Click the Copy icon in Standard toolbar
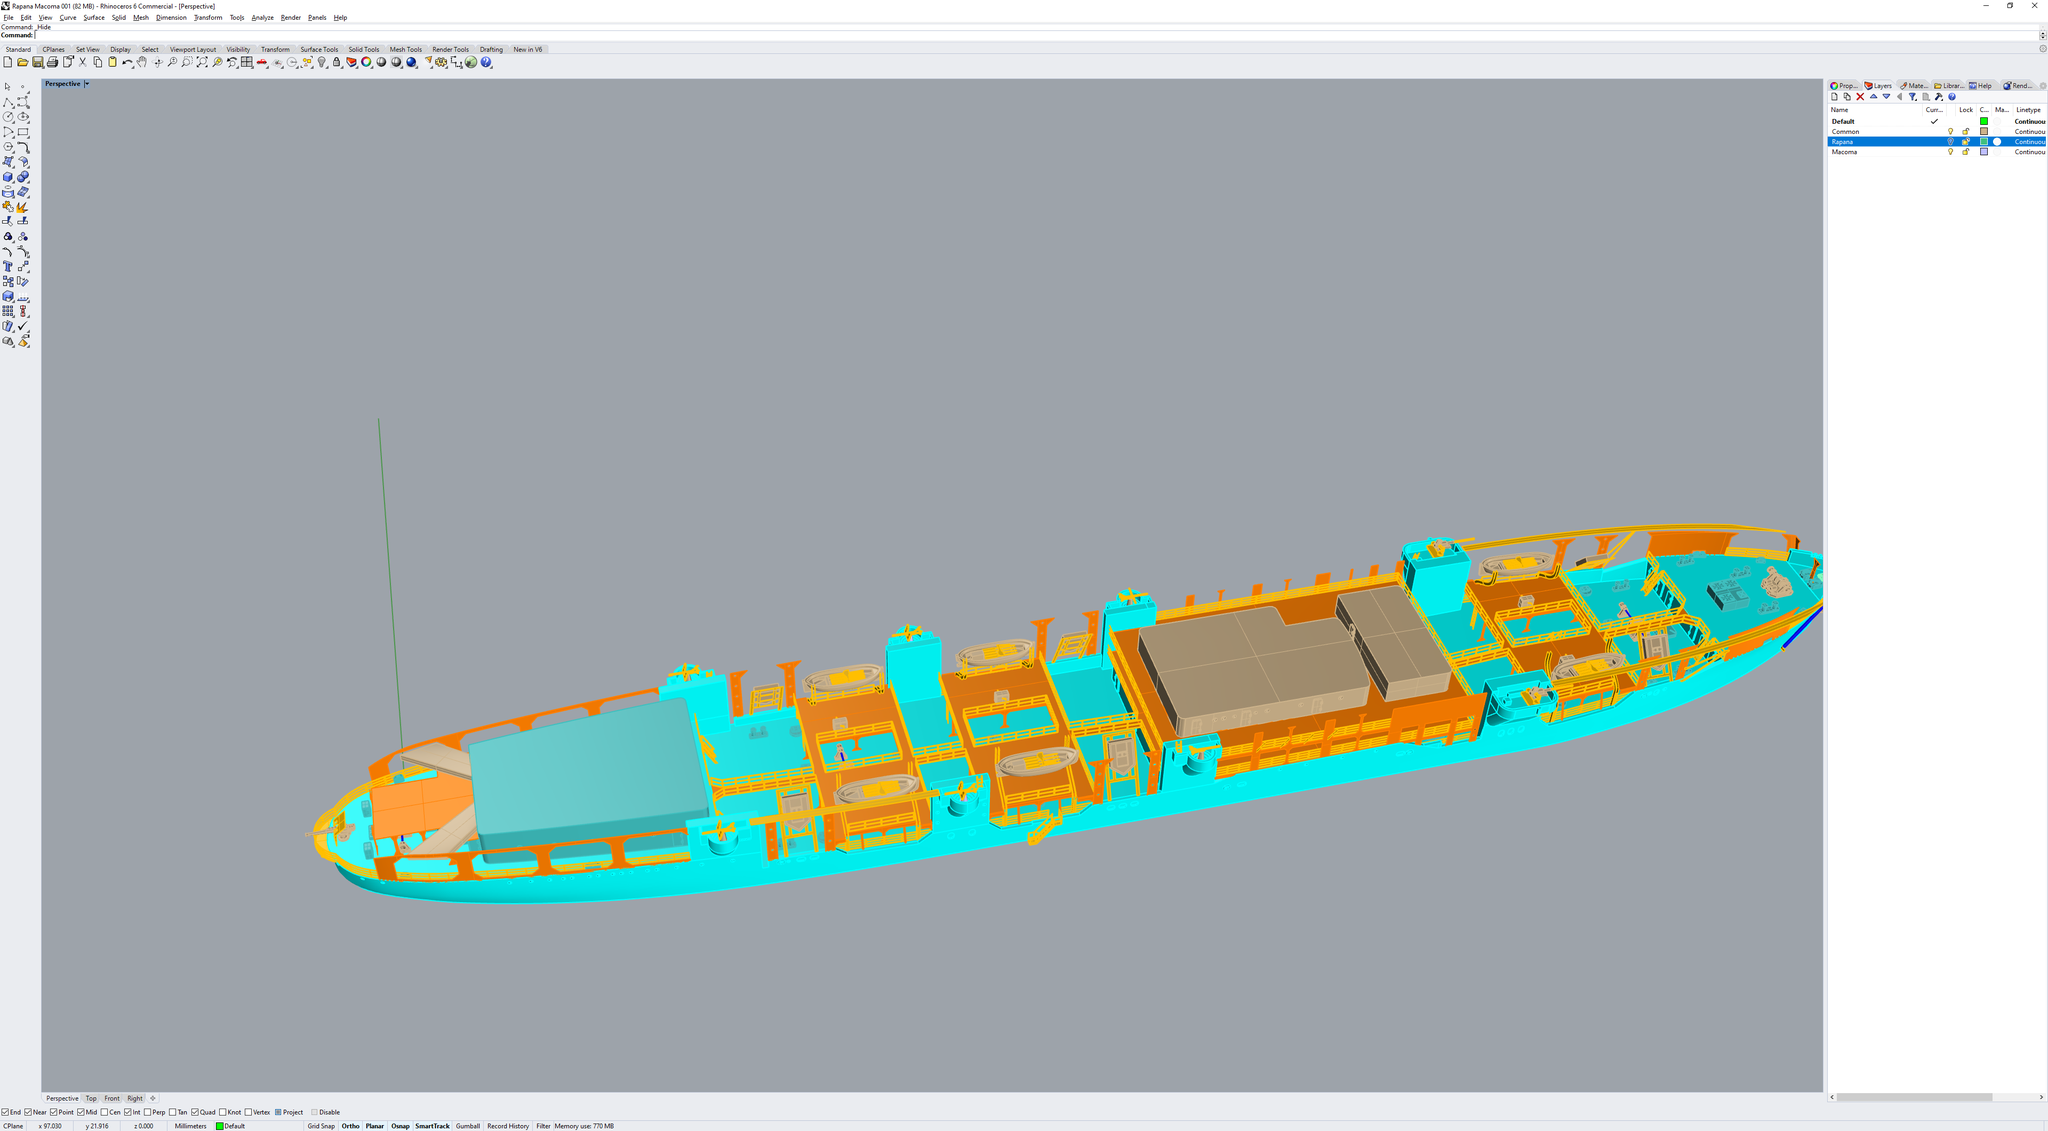The image size is (2048, 1131). pyautogui.click(x=98, y=62)
